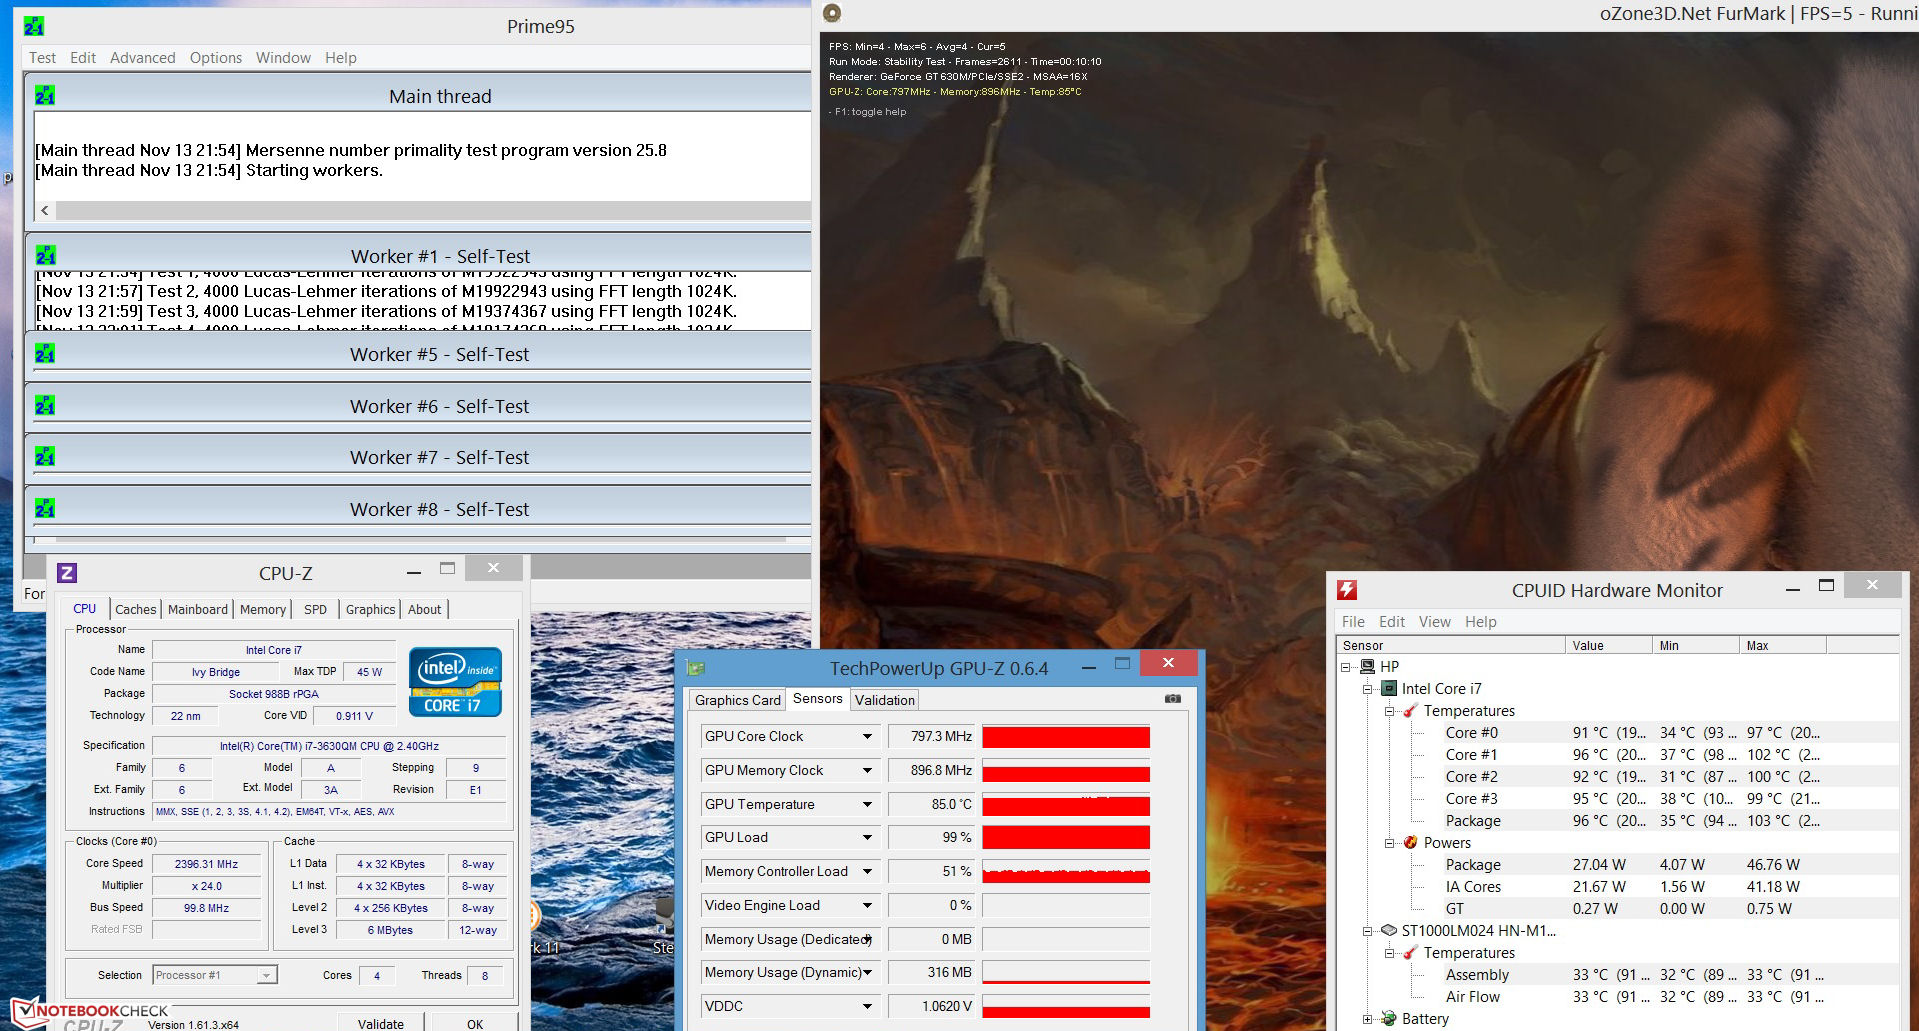Click the Worker #5 Self-Test window icon
Viewport: 1919px width, 1031px height.
[x=45, y=354]
